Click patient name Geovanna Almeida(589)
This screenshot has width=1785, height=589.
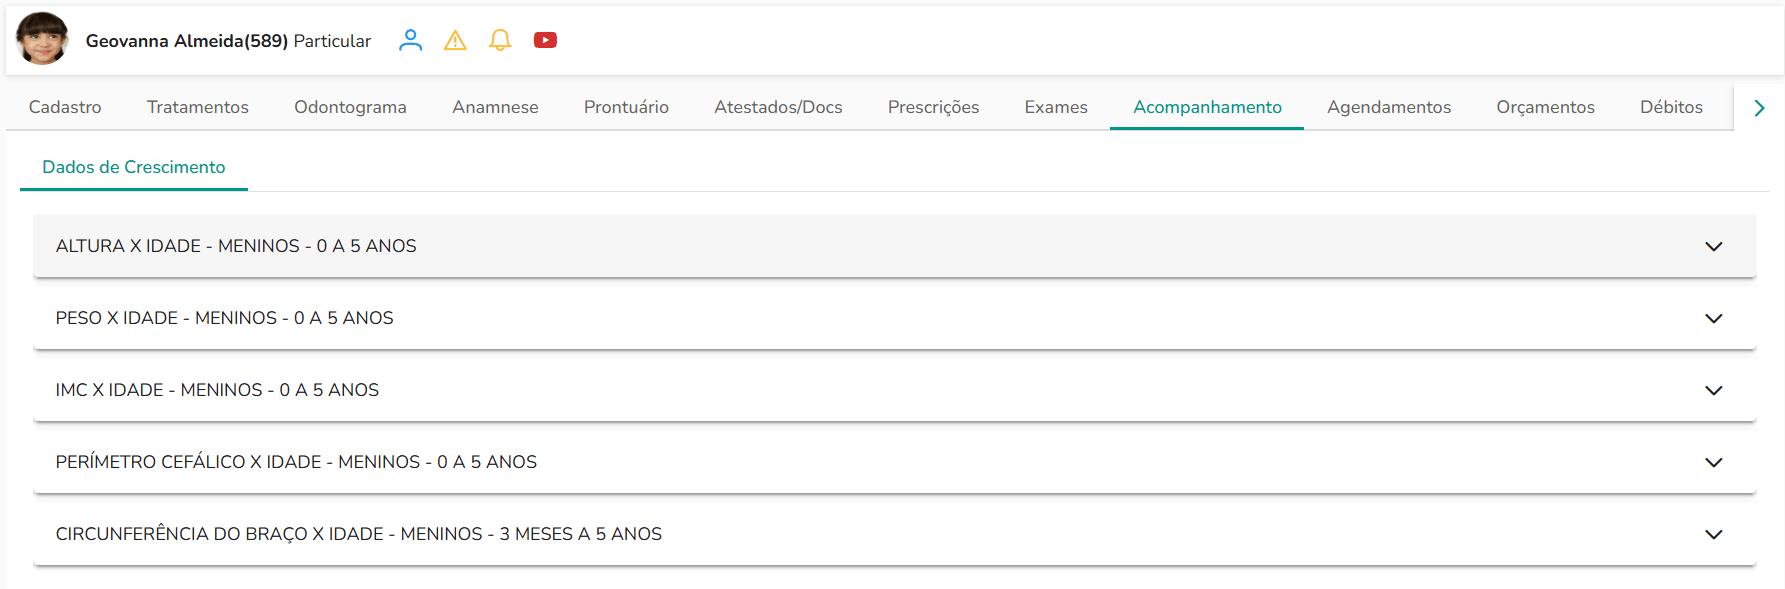[x=187, y=41]
